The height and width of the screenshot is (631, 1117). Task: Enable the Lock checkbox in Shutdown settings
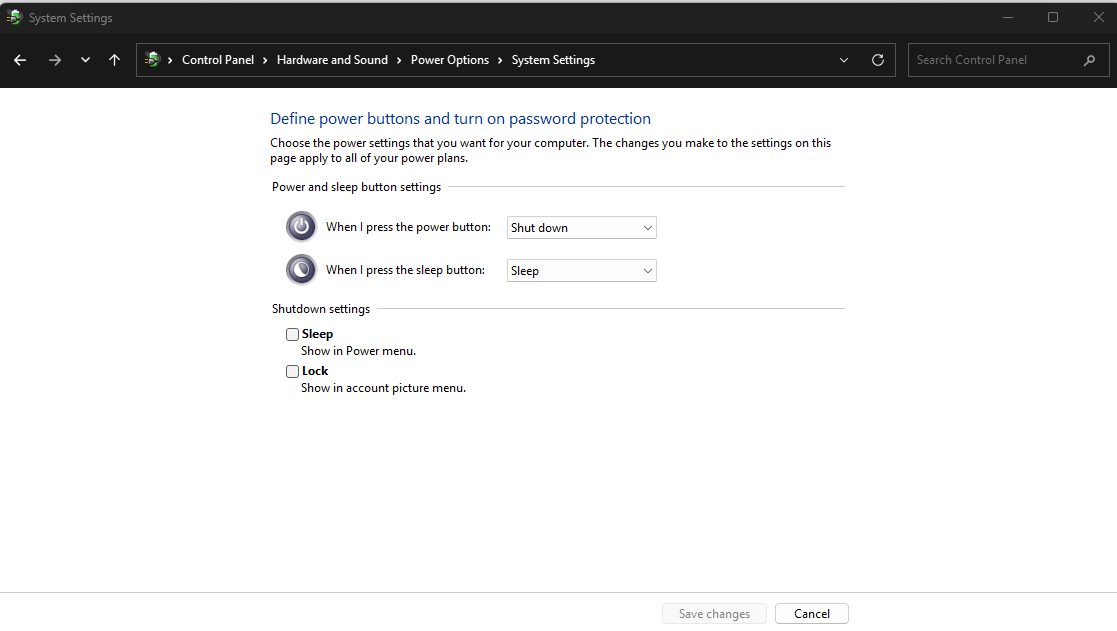293,371
